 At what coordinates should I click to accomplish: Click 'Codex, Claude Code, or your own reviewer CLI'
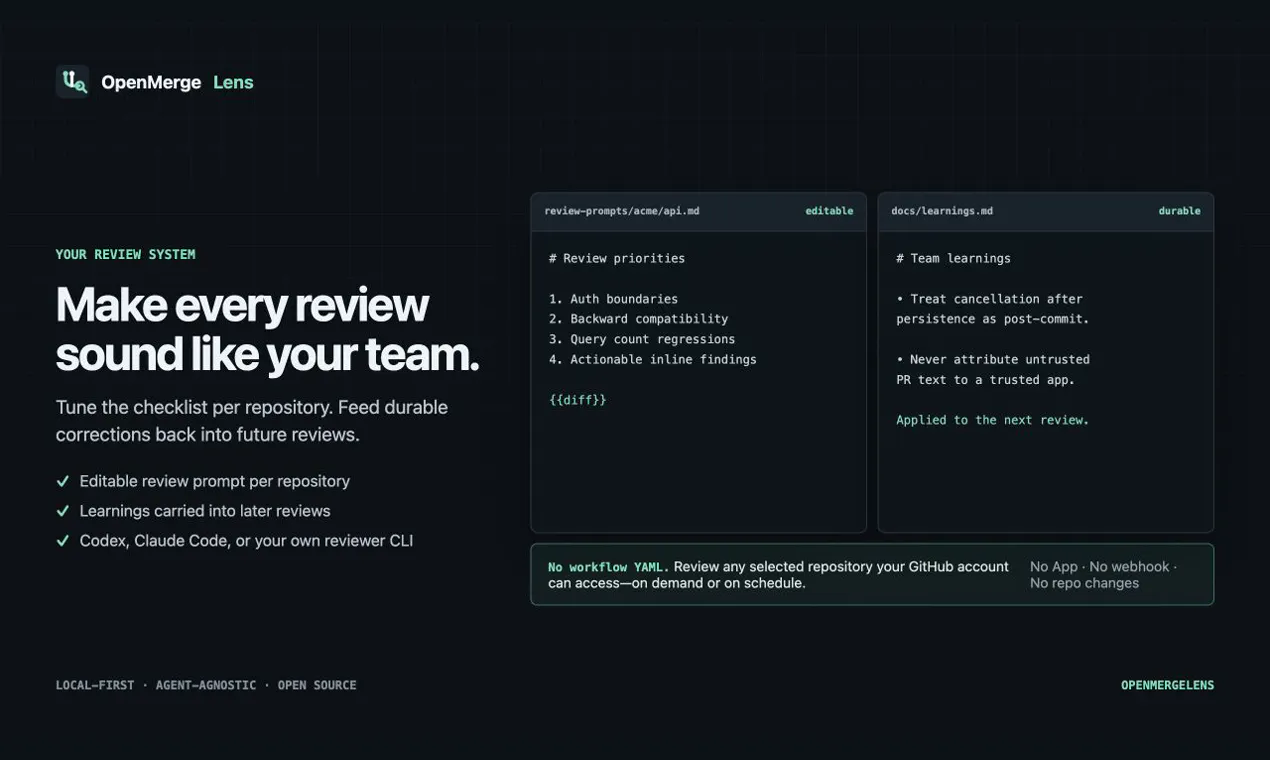(246, 541)
